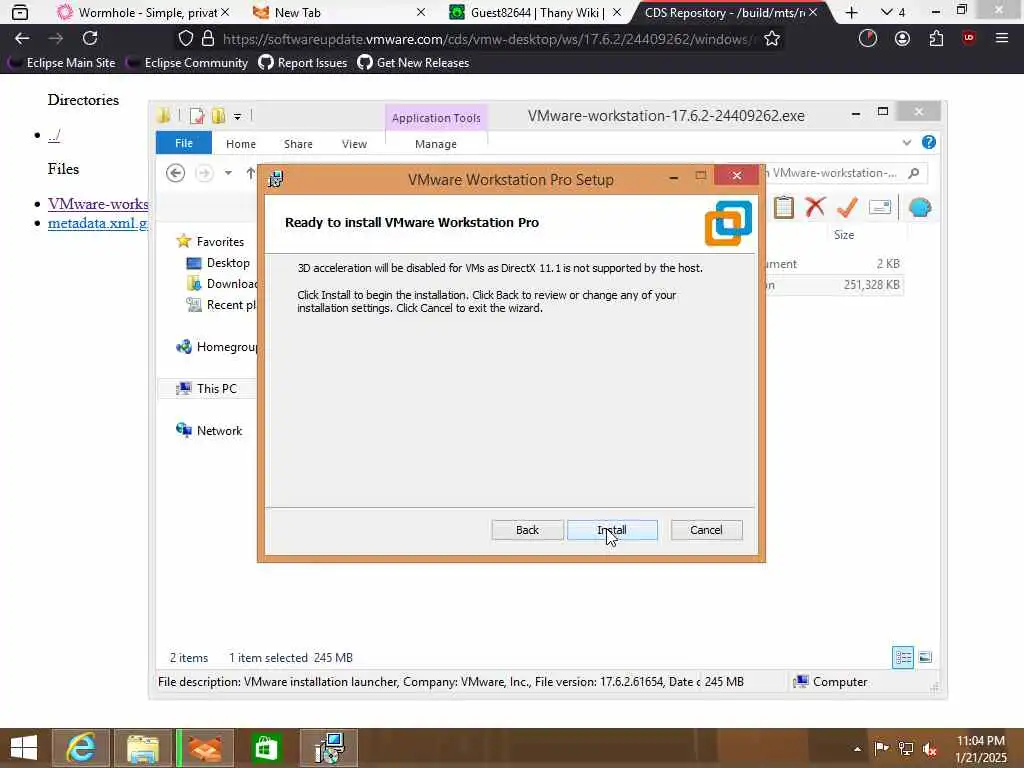The height and width of the screenshot is (768, 1024).
Task: Cancel the VMware Workstation Pro setup
Action: [706, 530]
